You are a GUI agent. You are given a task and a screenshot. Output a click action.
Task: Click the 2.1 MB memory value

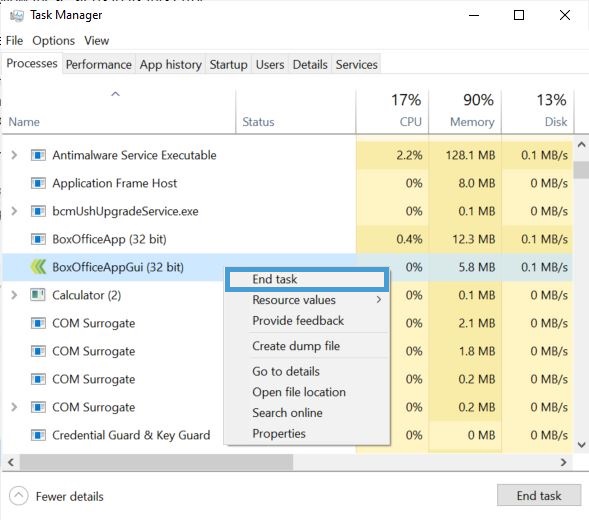pyautogui.click(x=476, y=323)
